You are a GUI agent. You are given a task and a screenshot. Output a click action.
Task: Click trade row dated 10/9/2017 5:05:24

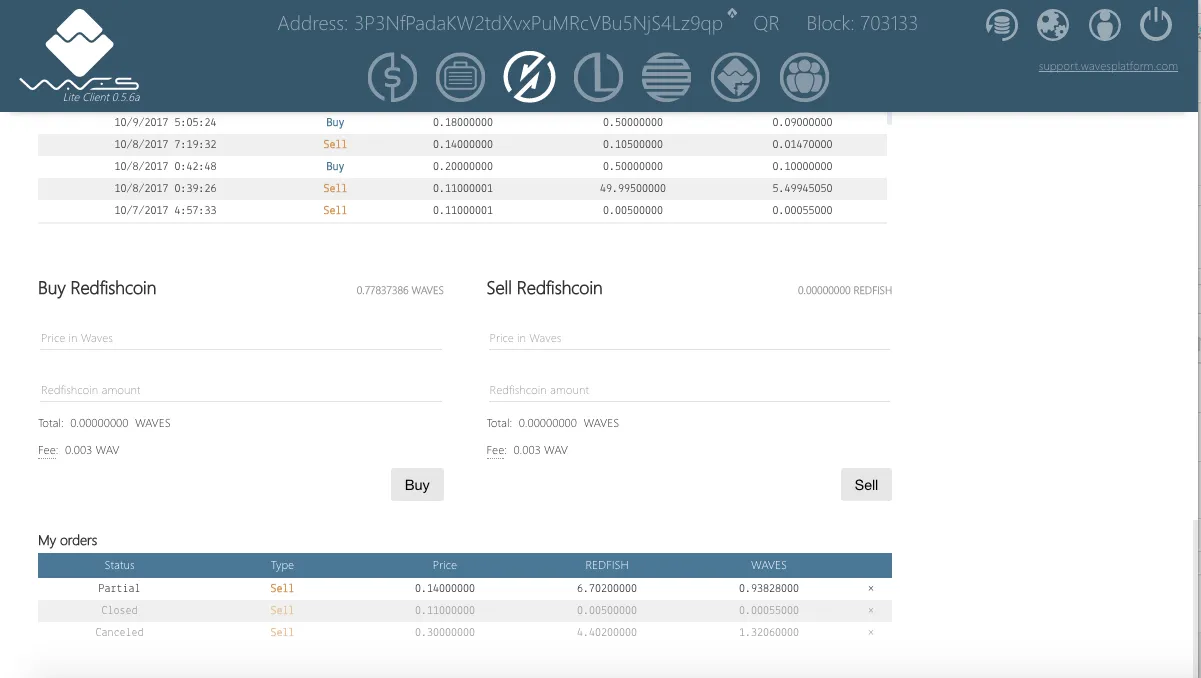(462, 122)
